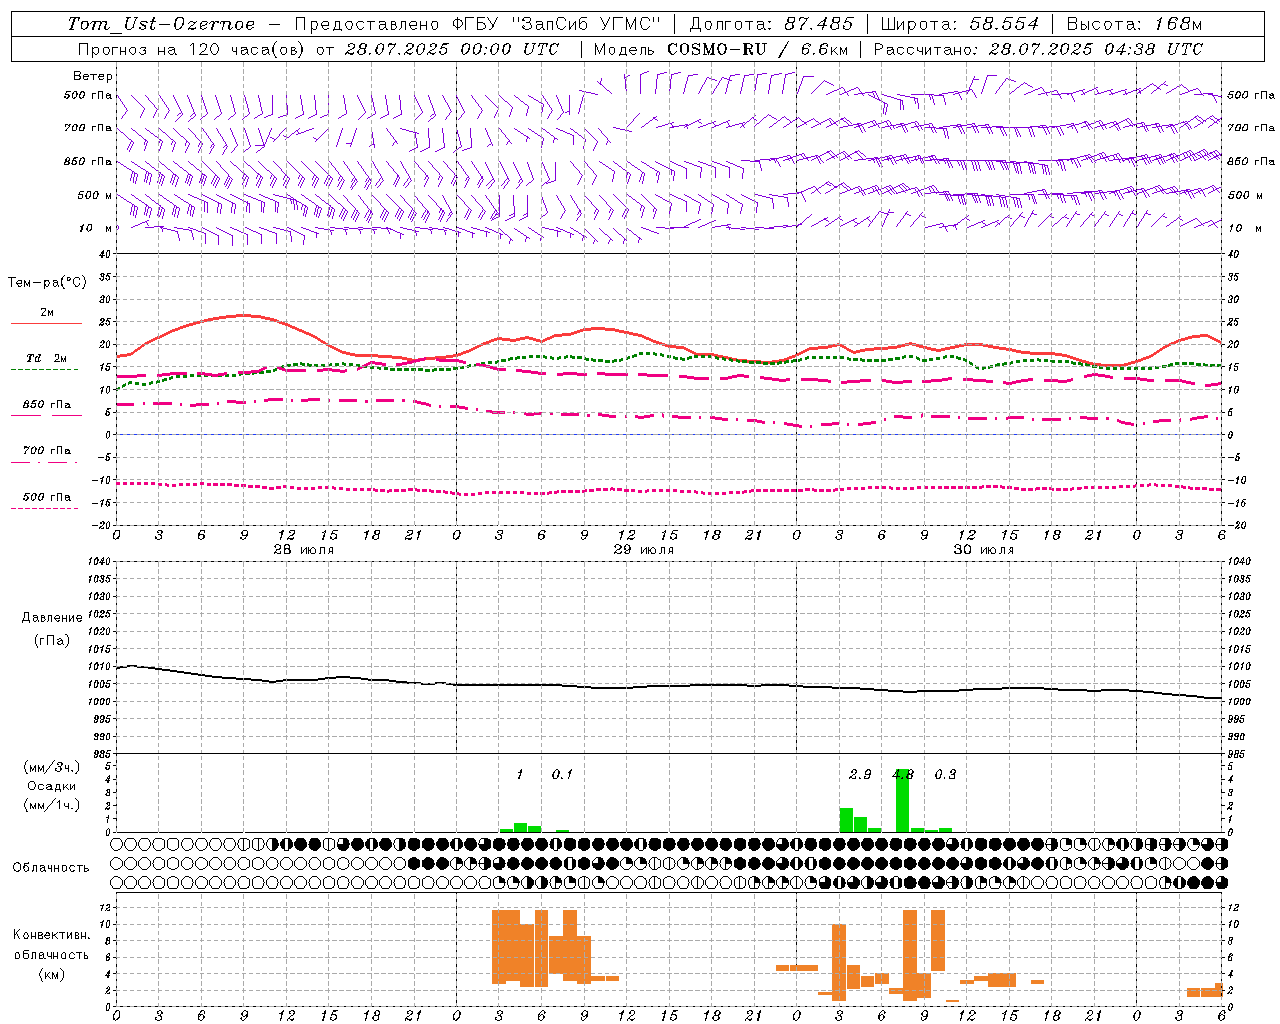1280x1024 pixels.
Task: Click the '30 июля' date label
Action: (x=984, y=550)
